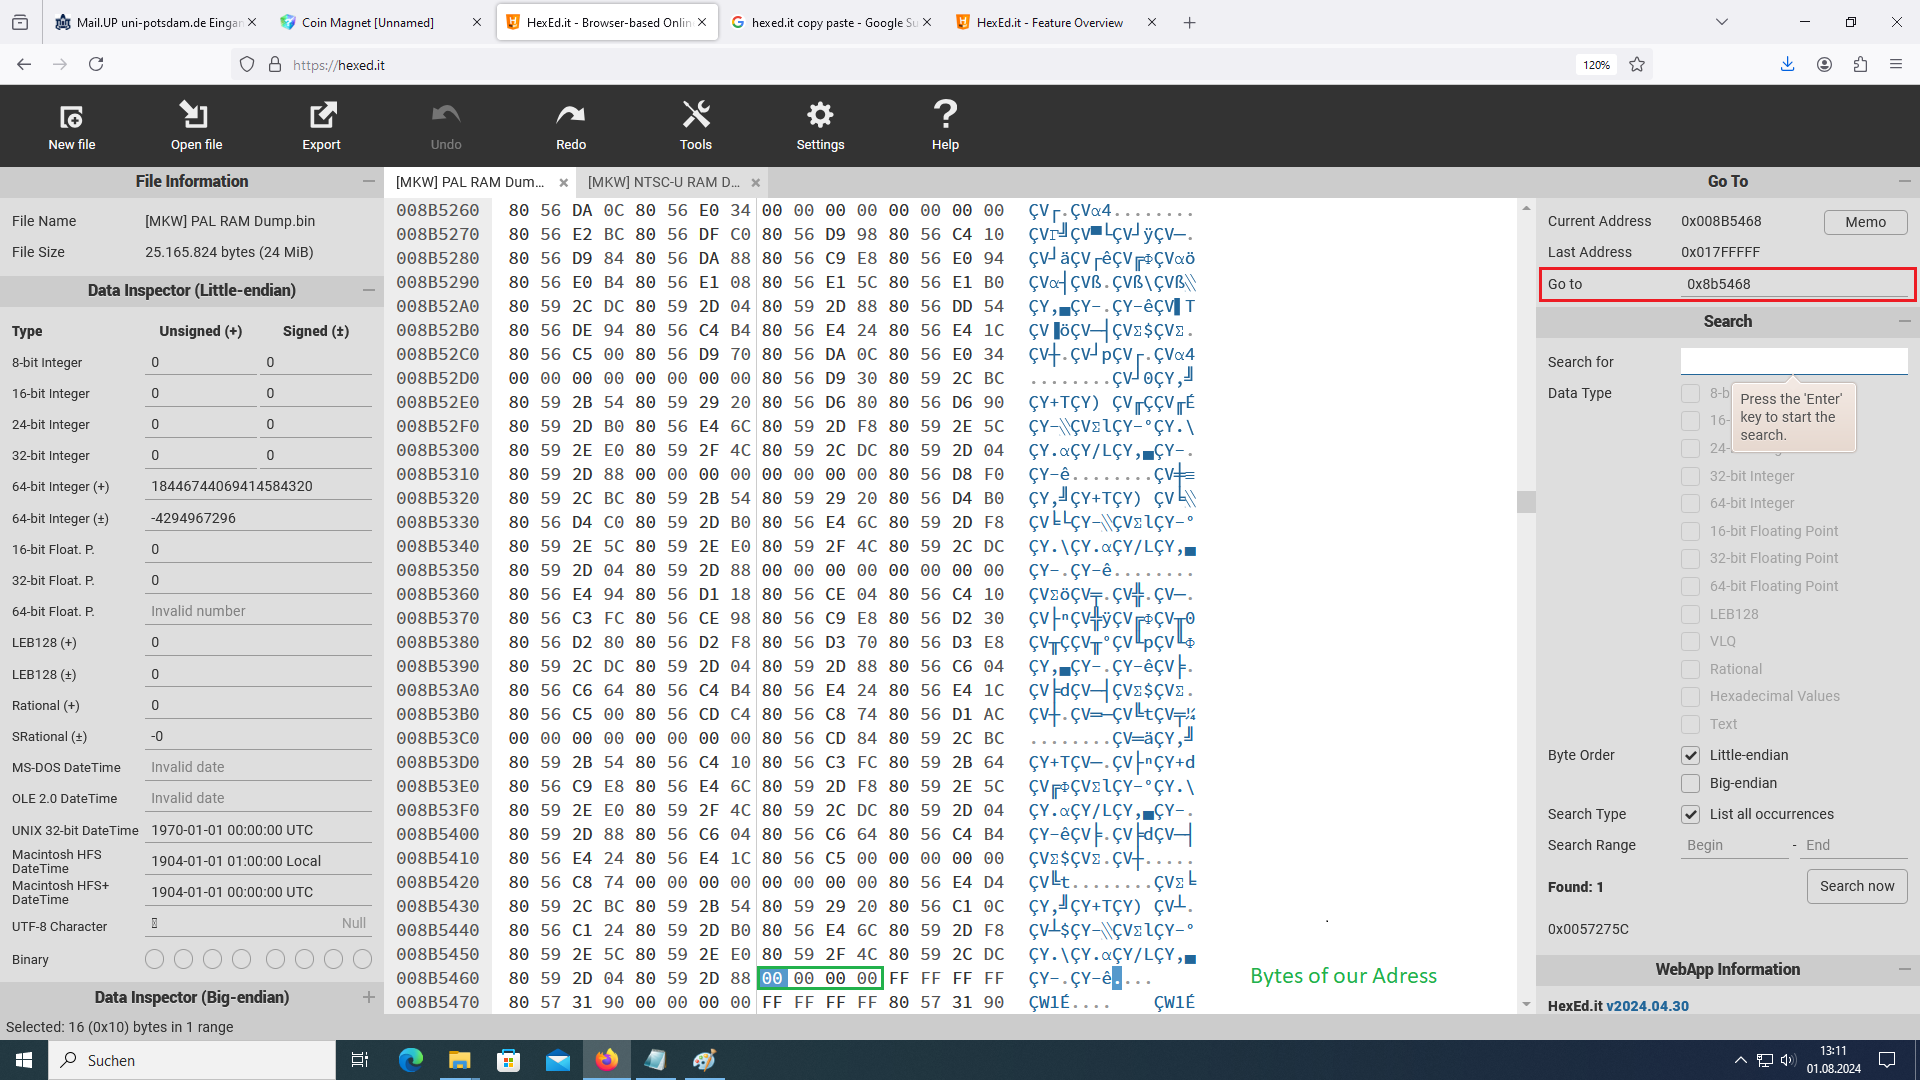The height and width of the screenshot is (1080, 1920).
Task: Focus the Search for input field
Action: 1794,361
